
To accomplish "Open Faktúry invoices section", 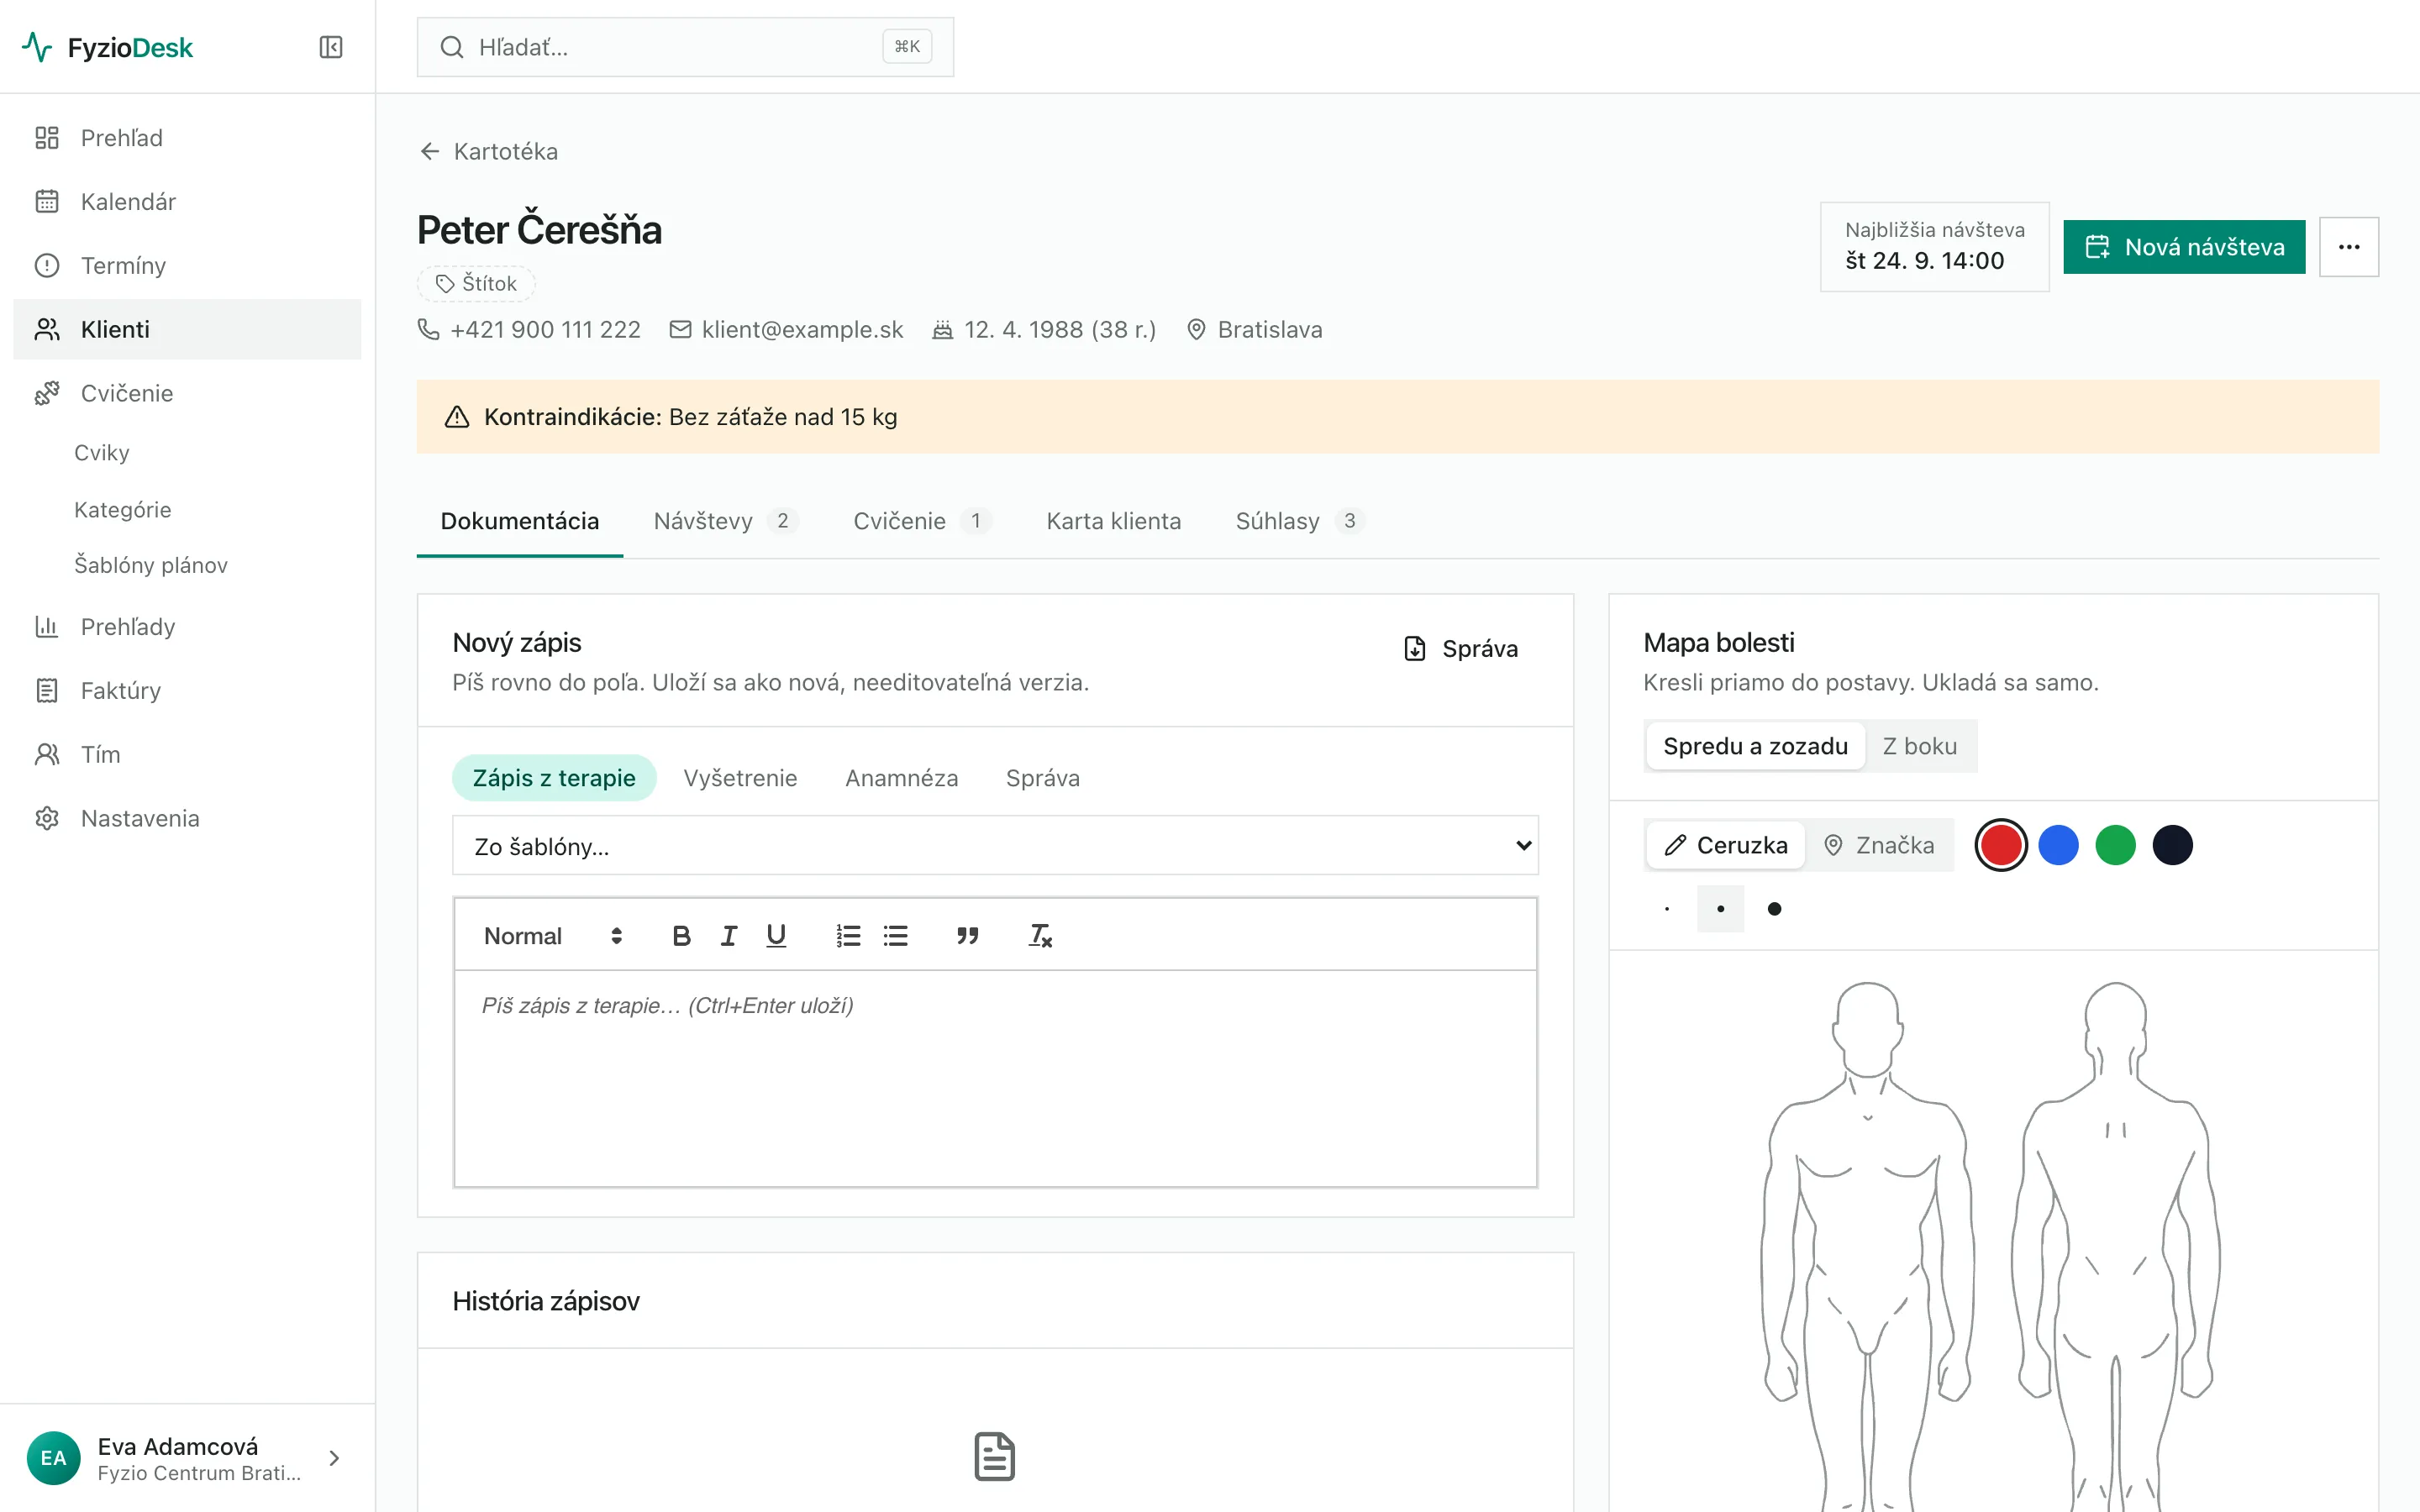I will pyautogui.click(x=187, y=691).
